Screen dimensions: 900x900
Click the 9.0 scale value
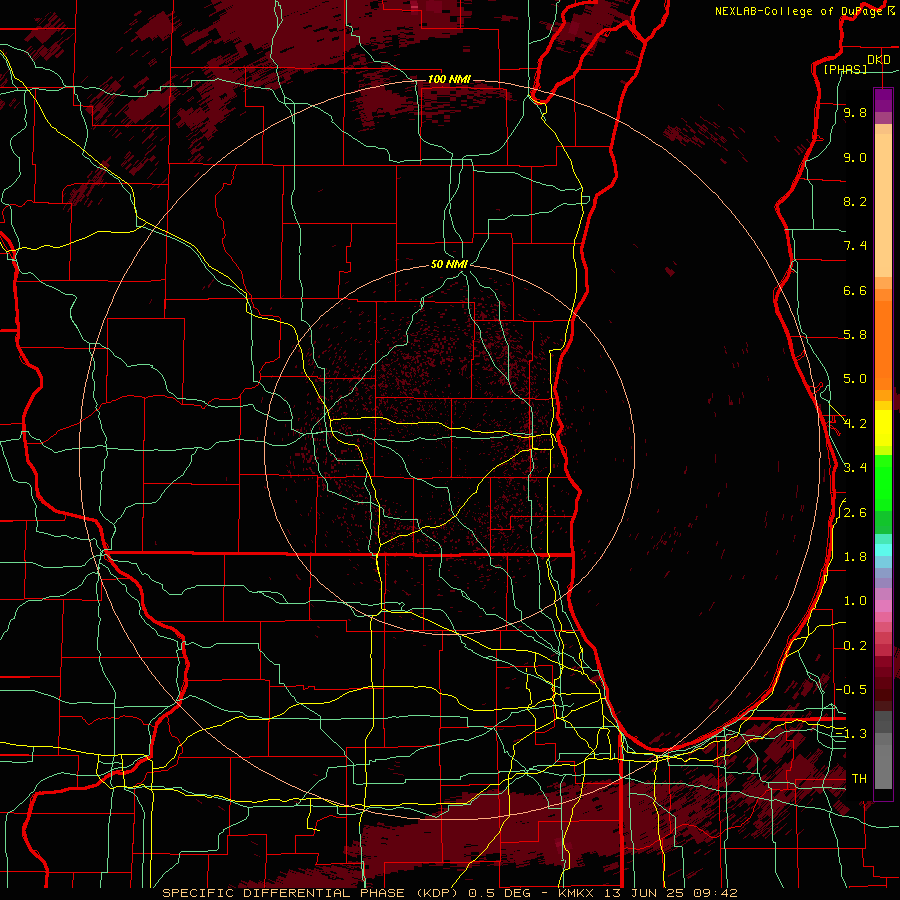click(x=855, y=157)
